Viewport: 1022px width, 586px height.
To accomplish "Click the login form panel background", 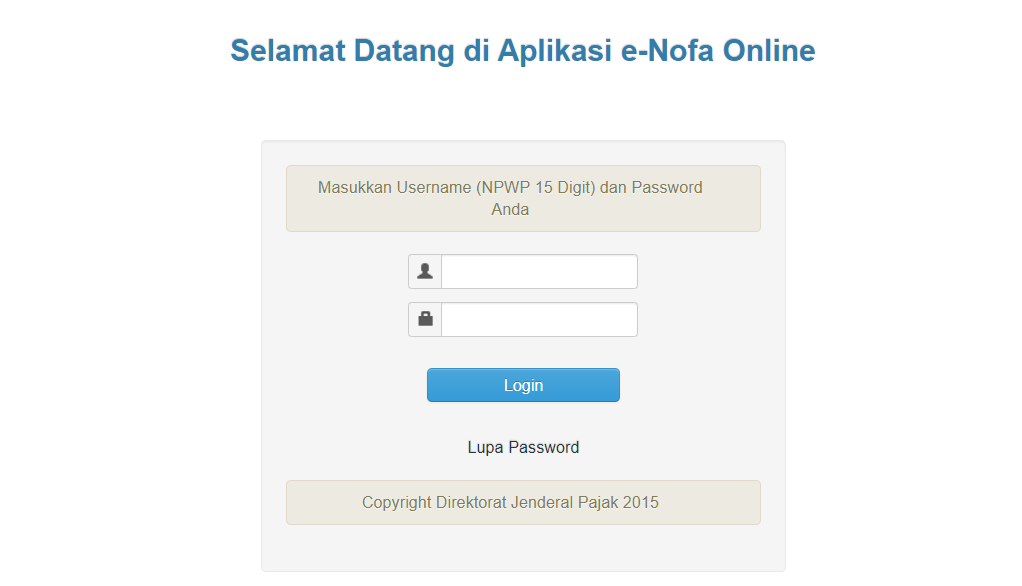I will tap(523, 550).
